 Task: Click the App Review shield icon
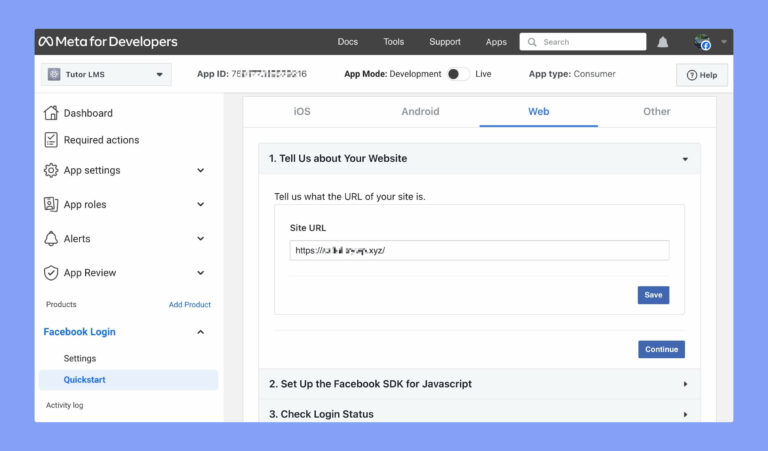click(x=51, y=273)
